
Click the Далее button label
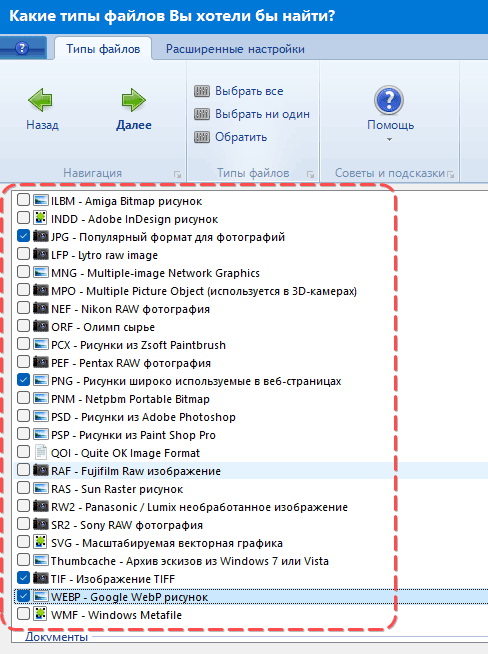click(134, 125)
